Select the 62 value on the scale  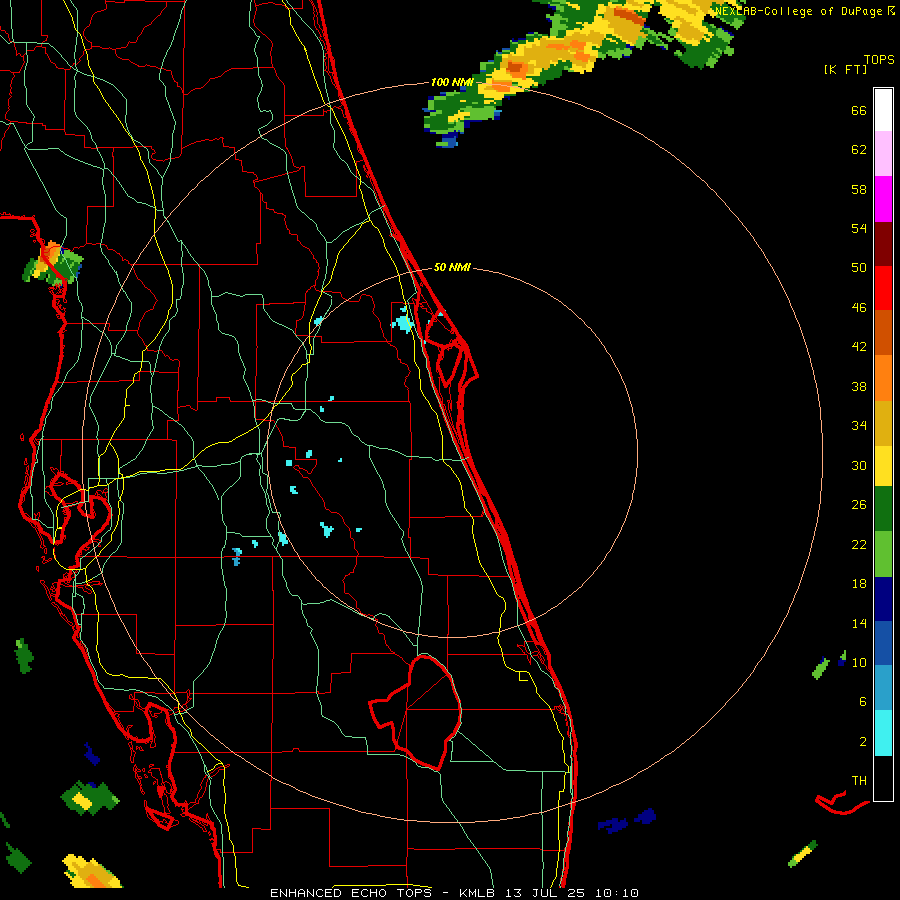coord(859,150)
